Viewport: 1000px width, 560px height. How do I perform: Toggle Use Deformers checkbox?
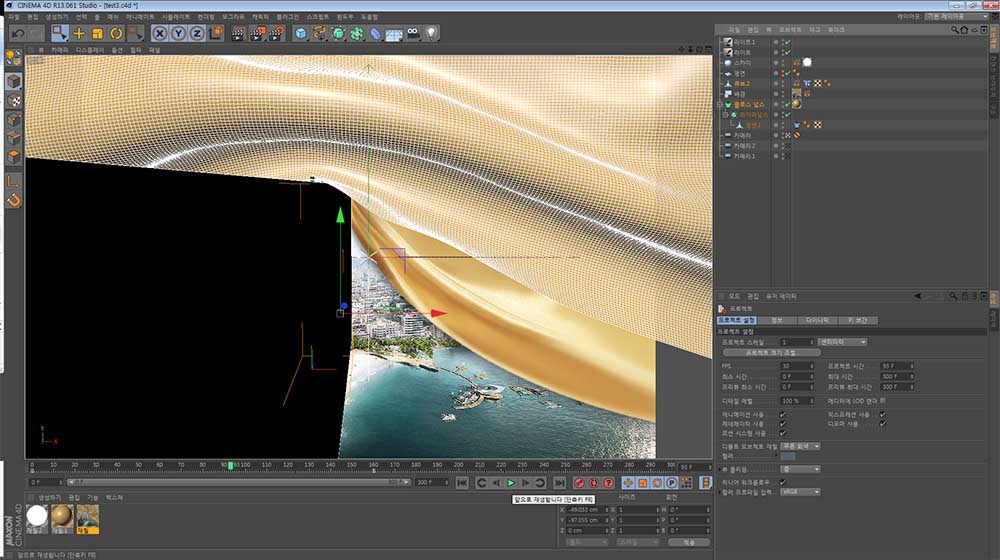(883, 424)
